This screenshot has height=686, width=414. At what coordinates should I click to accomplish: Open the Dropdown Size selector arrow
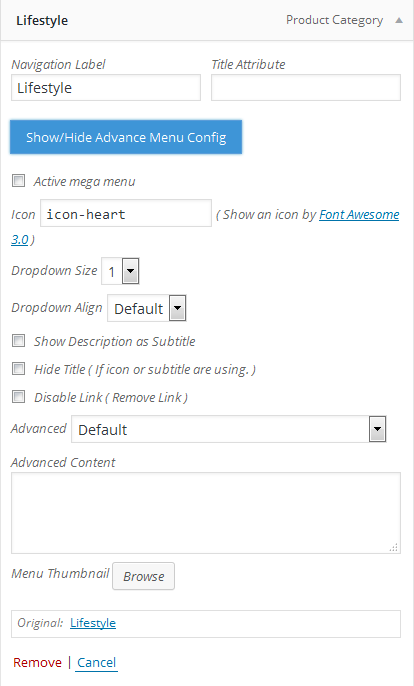(130, 271)
